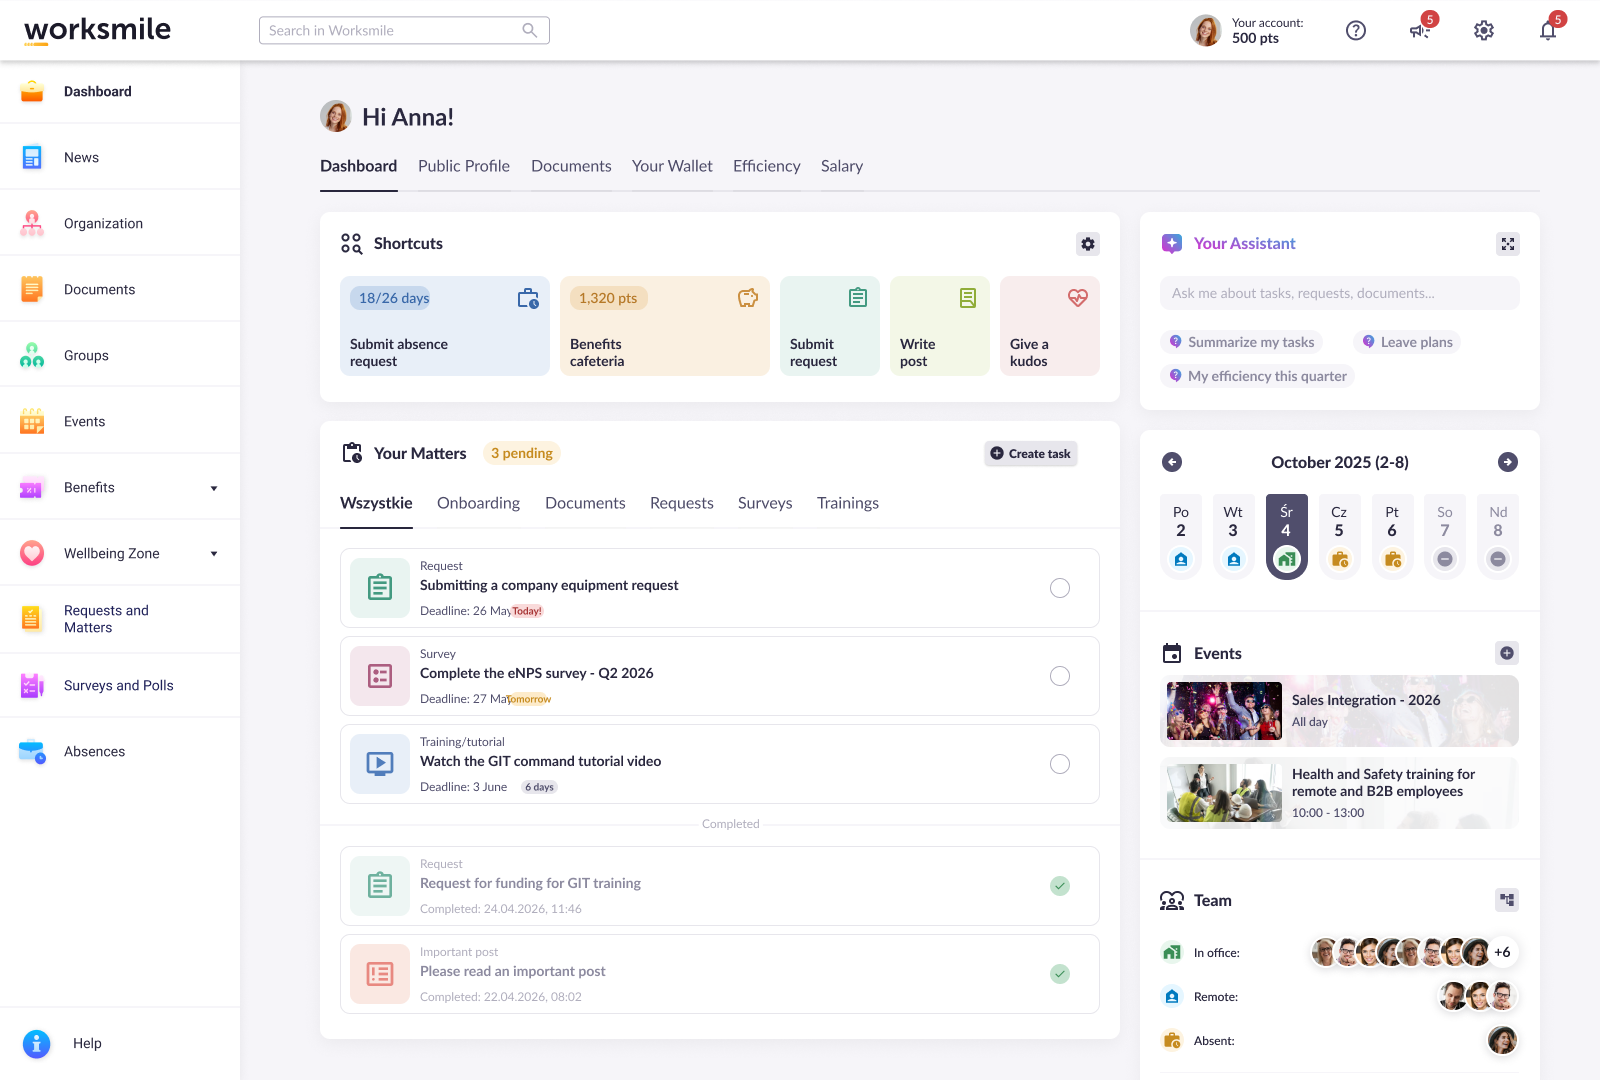Viewport: 1600px width, 1080px height.
Task: Click the News sidebar icon
Action: (32, 157)
